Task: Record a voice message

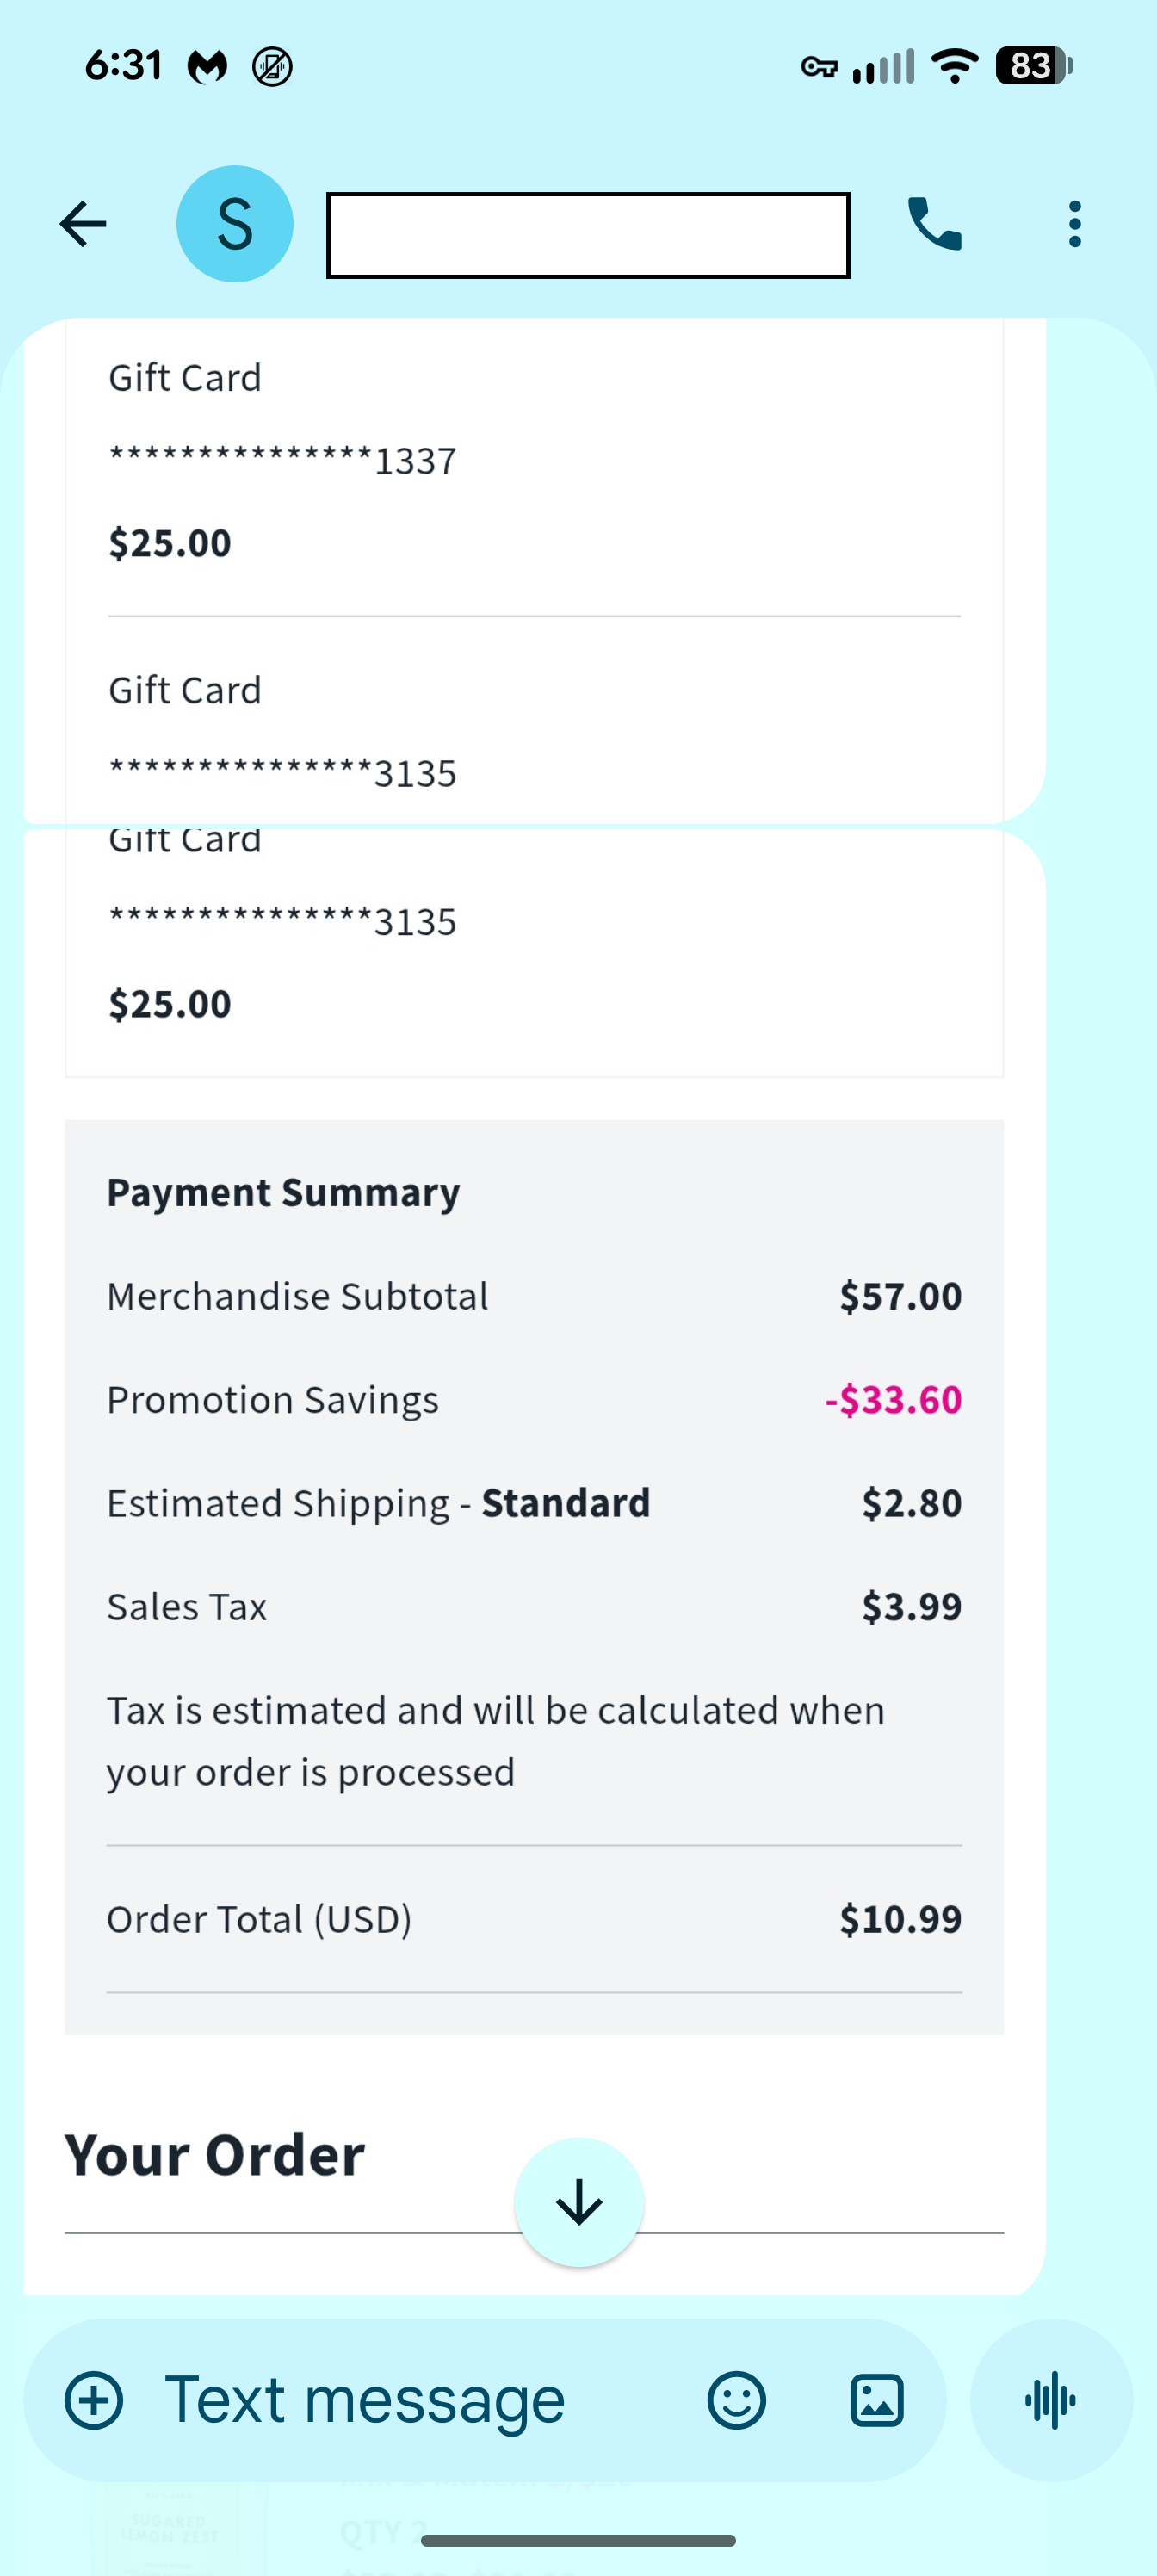Action: pyautogui.click(x=1050, y=2400)
